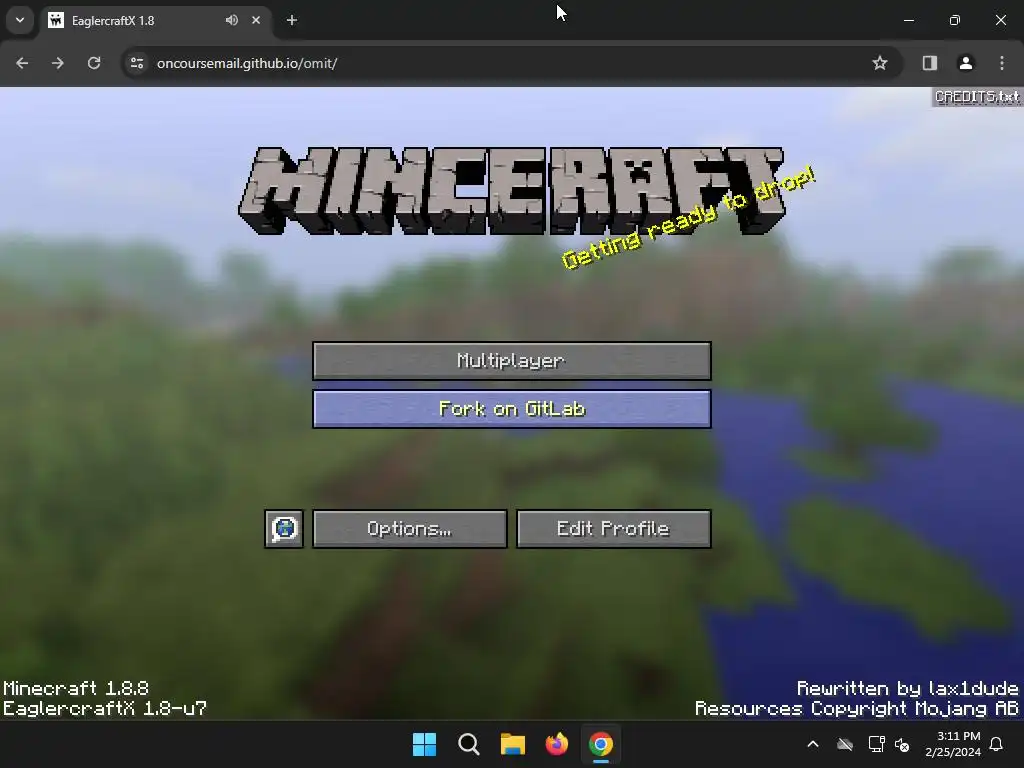Restore down the Chrome window
This screenshot has height=768, width=1024.
(955, 20)
